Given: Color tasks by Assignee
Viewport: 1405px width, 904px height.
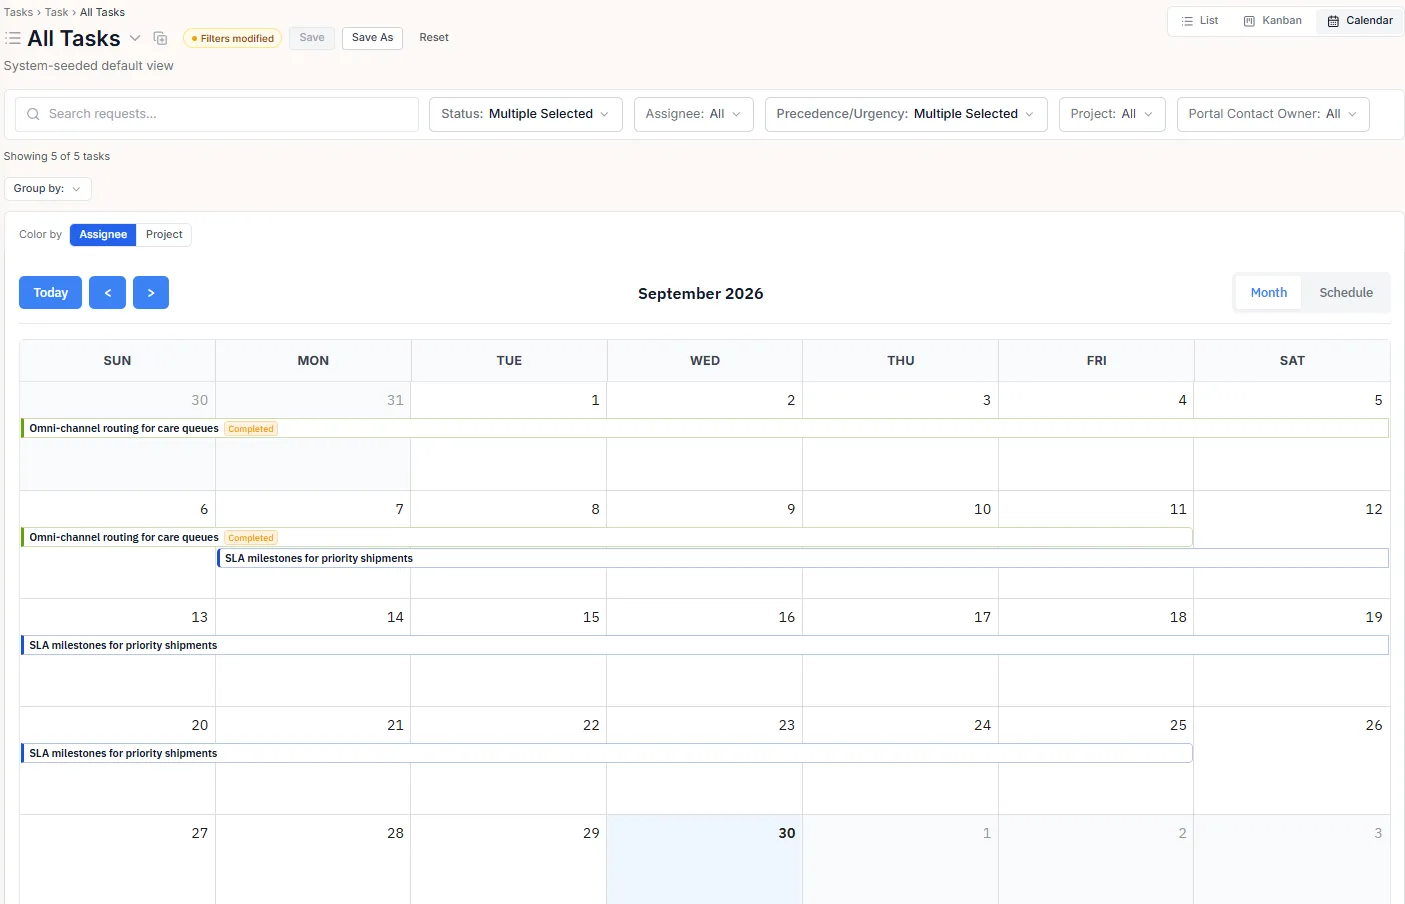Looking at the screenshot, I should pos(103,235).
